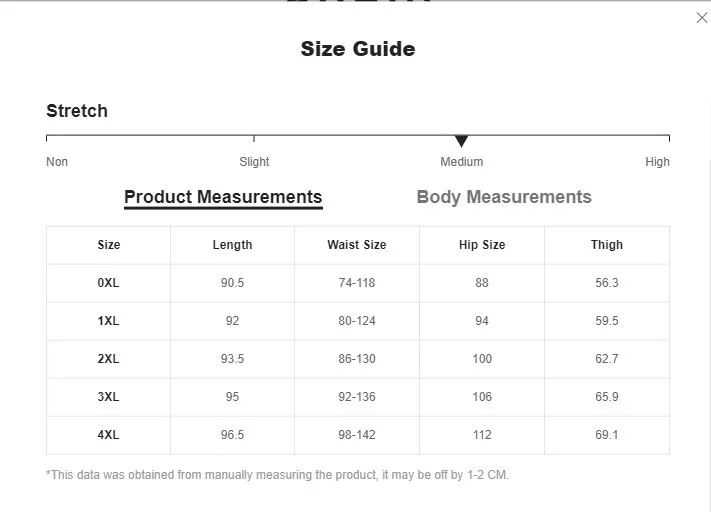This screenshot has height=512, width=711.
Task: Select the 0XL size row label
Action: tap(108, 283)
